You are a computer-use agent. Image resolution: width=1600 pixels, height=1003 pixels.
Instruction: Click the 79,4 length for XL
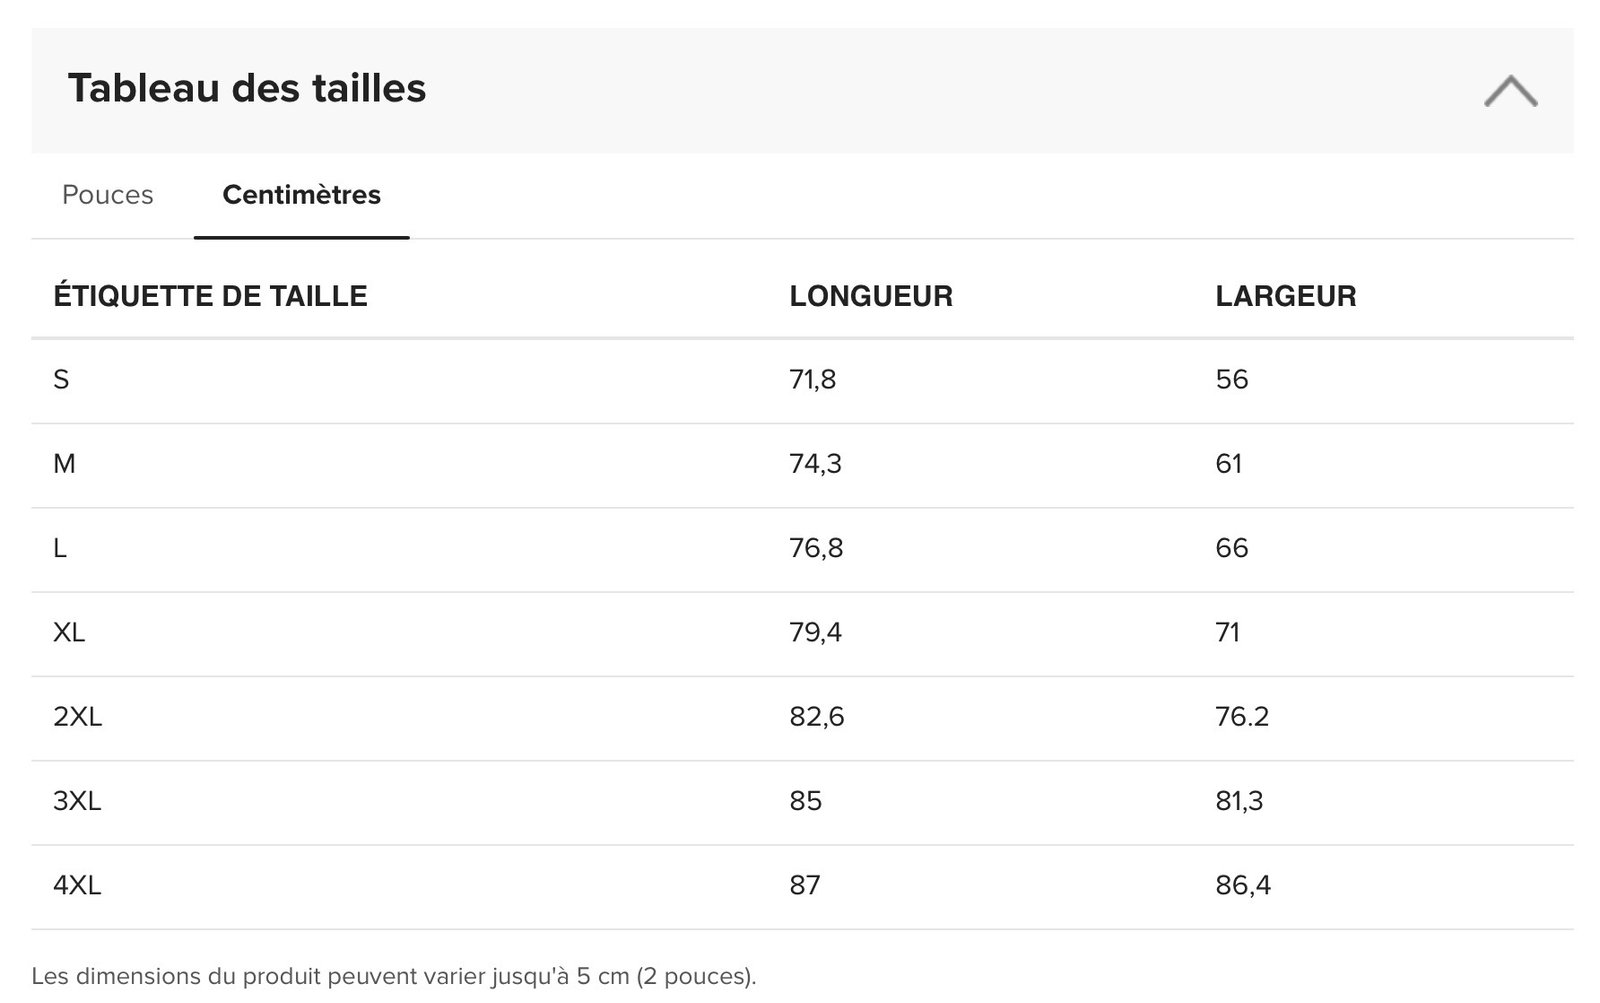pyautogui.click(x=815, y=633)
